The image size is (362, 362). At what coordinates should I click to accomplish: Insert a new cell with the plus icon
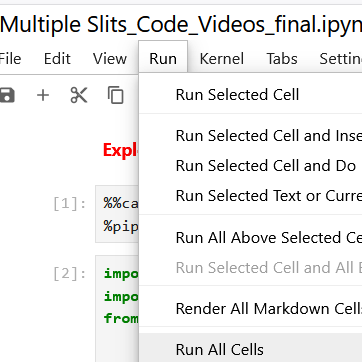[x=43, y=96]
